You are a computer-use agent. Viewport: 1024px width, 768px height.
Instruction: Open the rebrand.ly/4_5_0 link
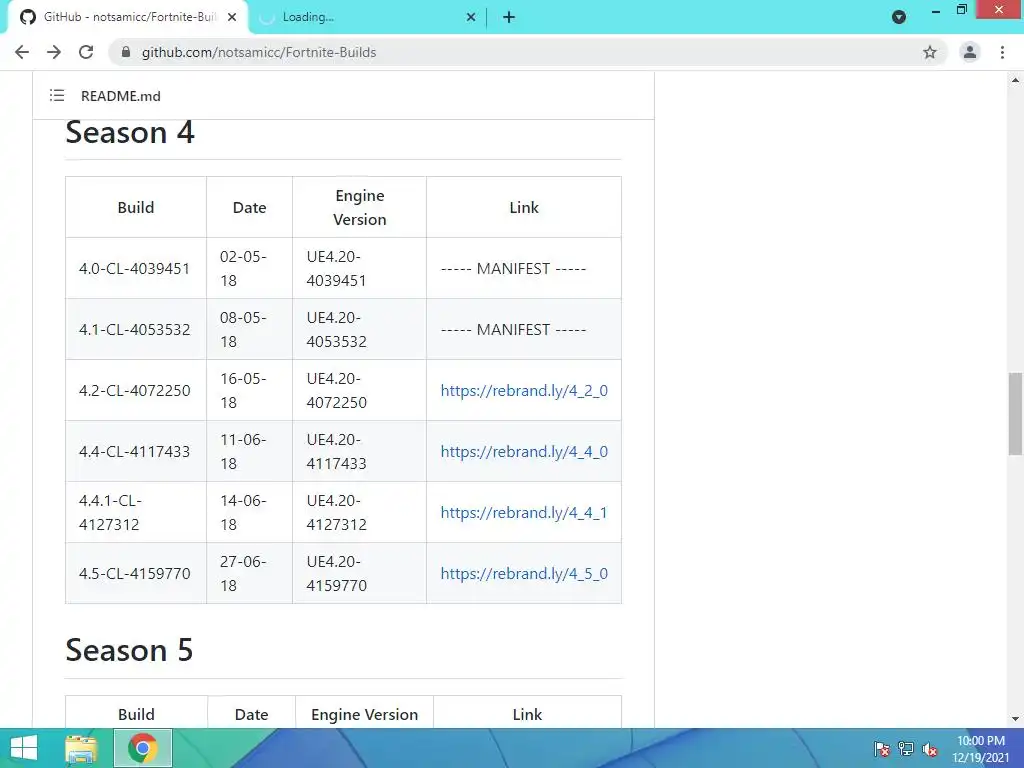(x=524, y=573)
